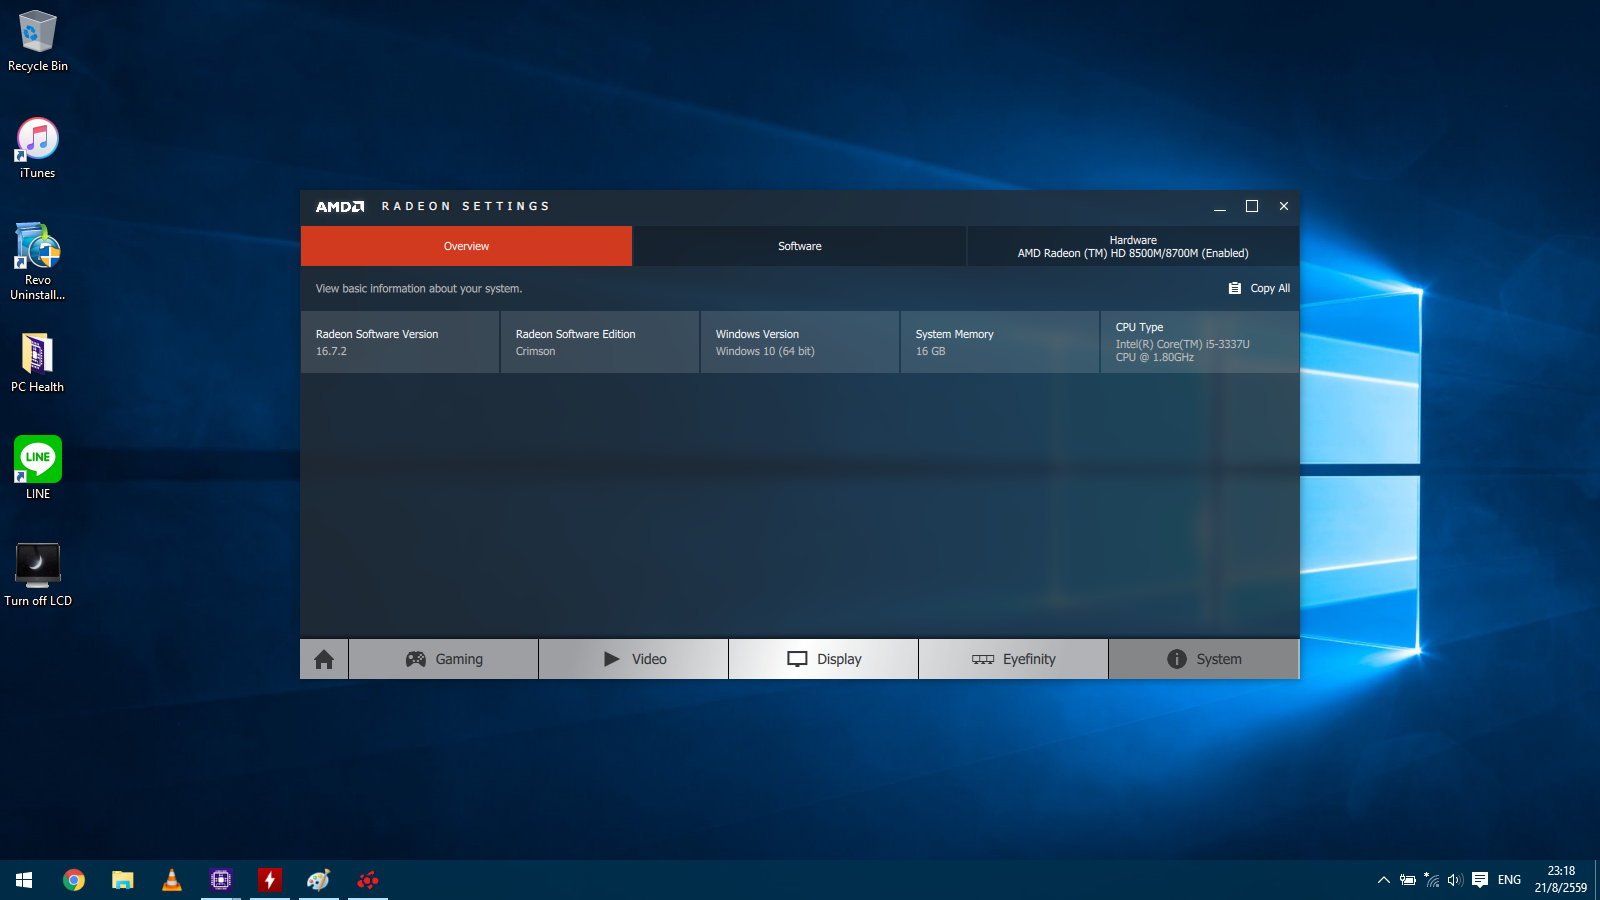Close the Radeon Settings window
Image resolution: width=1600 pixels, height=900 pixels.
click(1284, 206)
